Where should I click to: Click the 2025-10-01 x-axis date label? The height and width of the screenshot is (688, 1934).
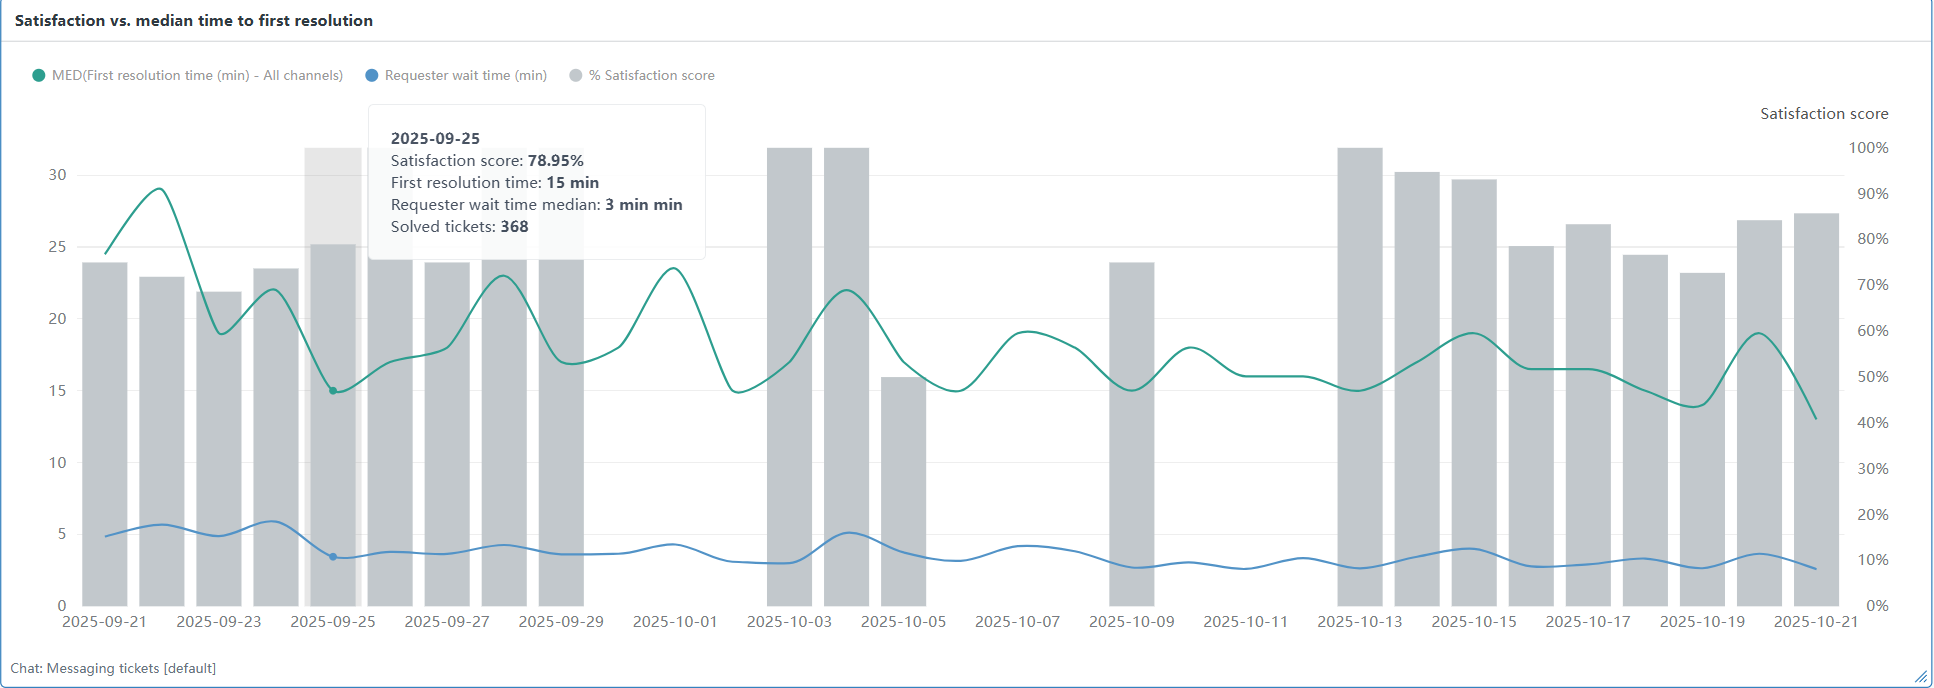[x=675, y=622]
